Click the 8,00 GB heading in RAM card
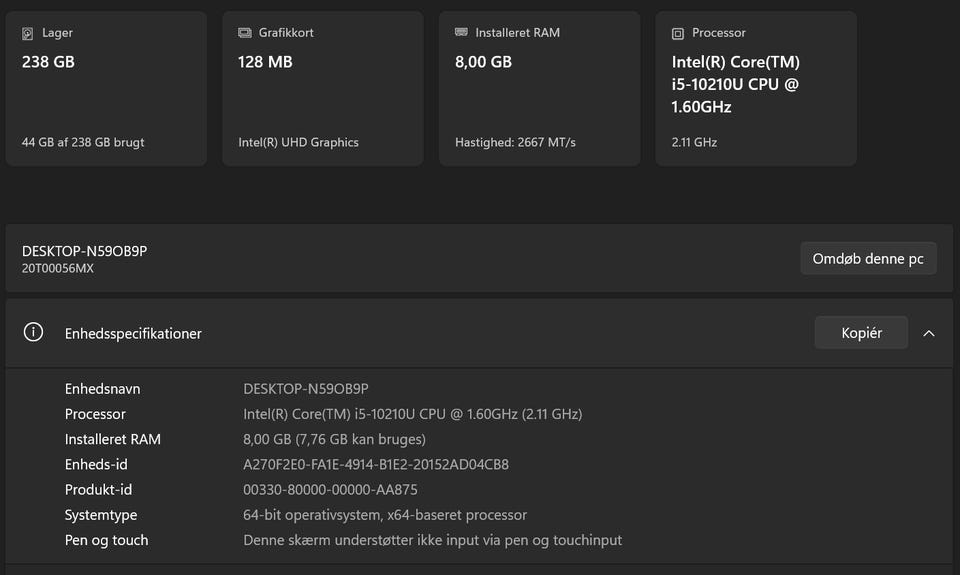 tap(483, 62)
